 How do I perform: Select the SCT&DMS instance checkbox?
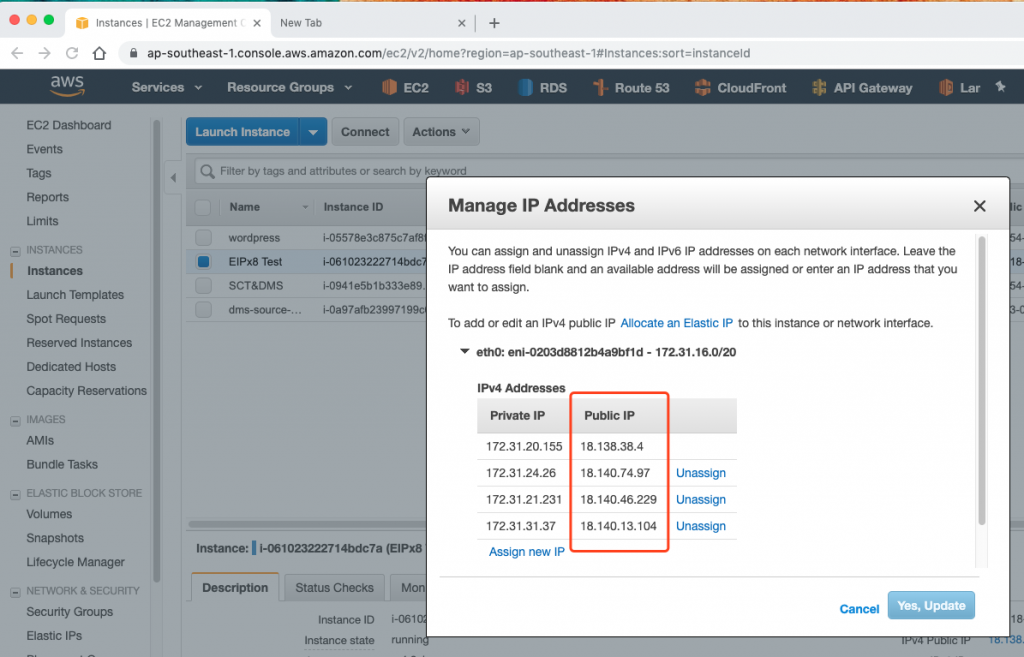tap(203, 285)
